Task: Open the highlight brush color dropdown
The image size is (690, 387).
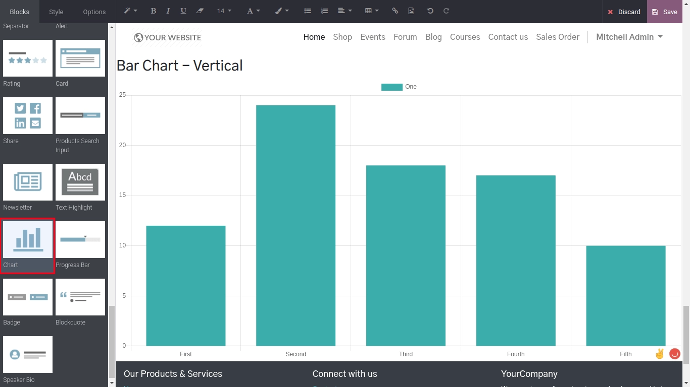Action: pos(282,11)
